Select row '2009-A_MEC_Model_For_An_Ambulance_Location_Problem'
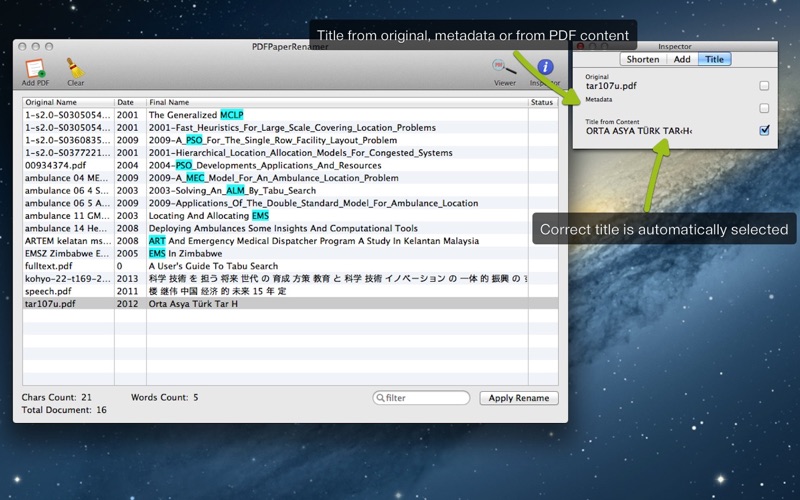 [290, 178]
